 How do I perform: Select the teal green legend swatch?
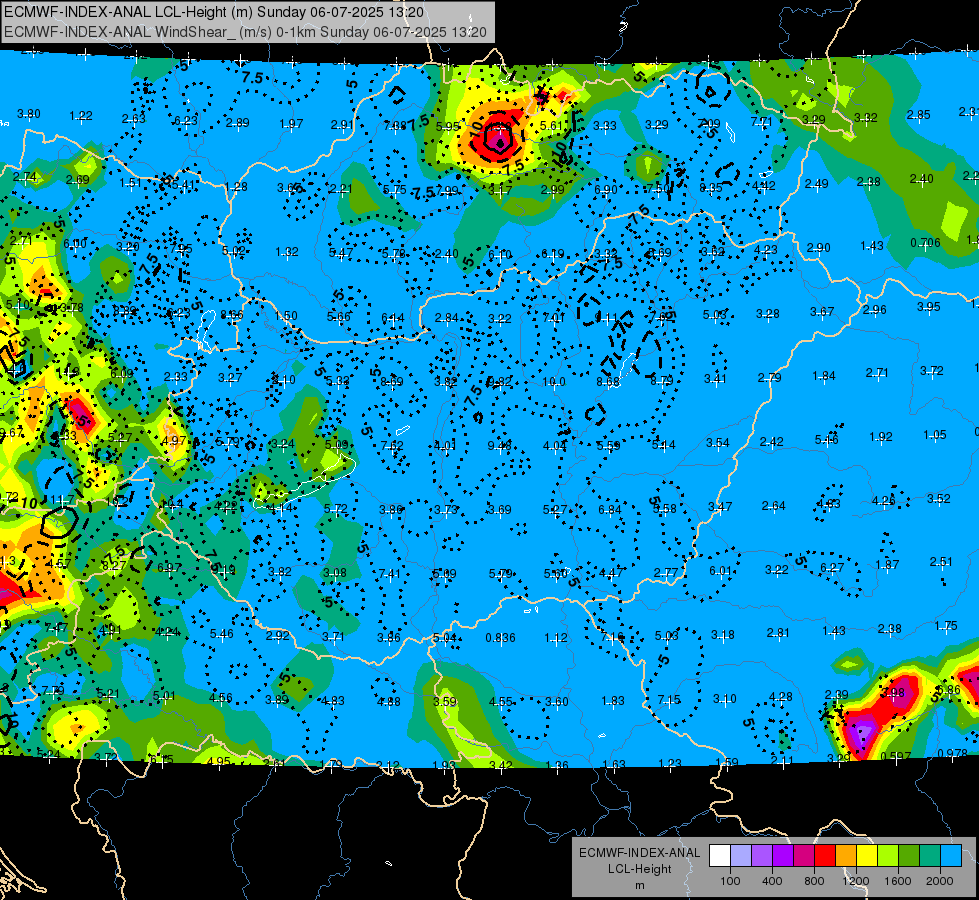click(x=930, y=856)
